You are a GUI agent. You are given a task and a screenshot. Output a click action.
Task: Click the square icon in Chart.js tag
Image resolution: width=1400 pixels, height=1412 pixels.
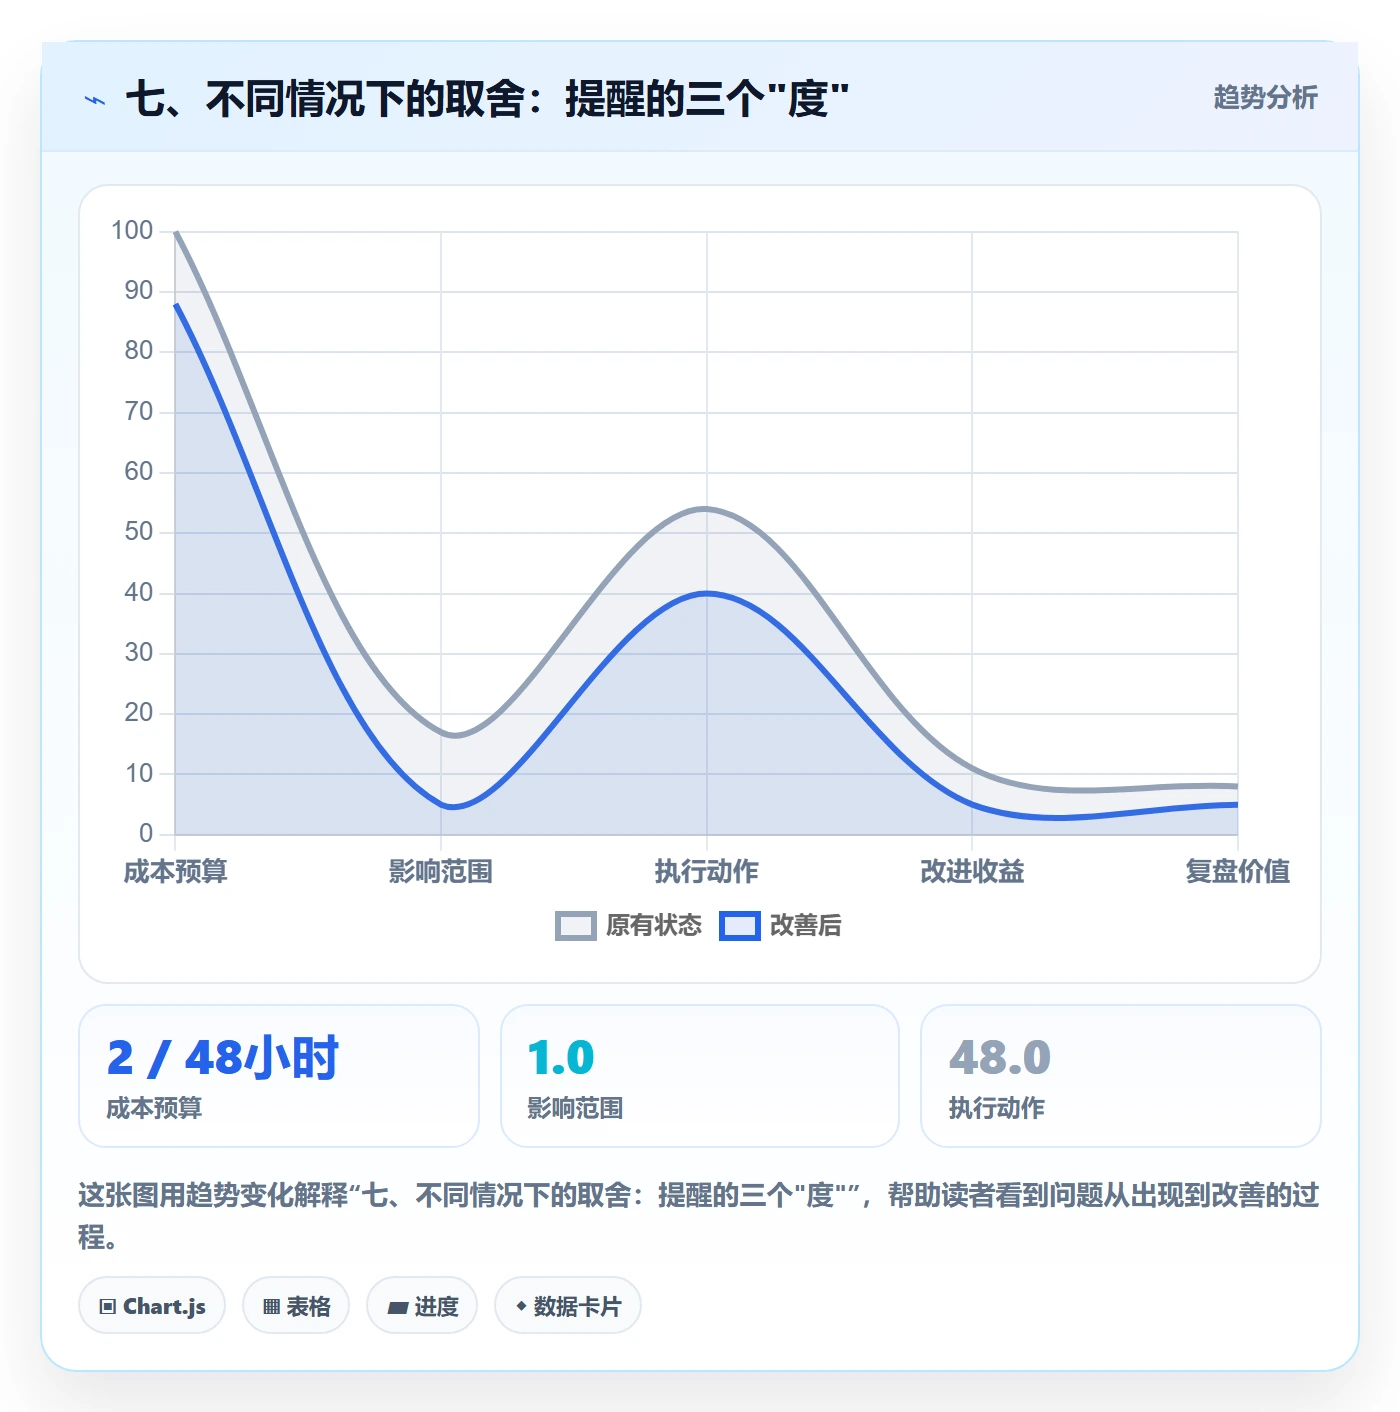point(108,1306)
